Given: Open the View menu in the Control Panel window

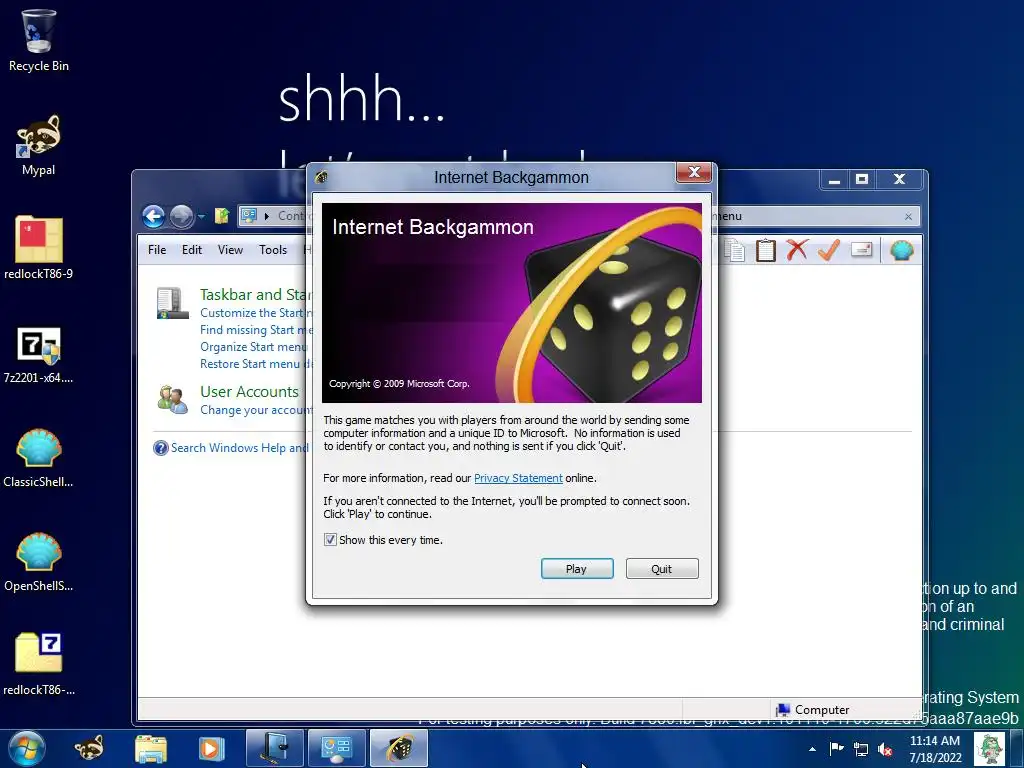Looking at the screenshot, I should point(230,249).
